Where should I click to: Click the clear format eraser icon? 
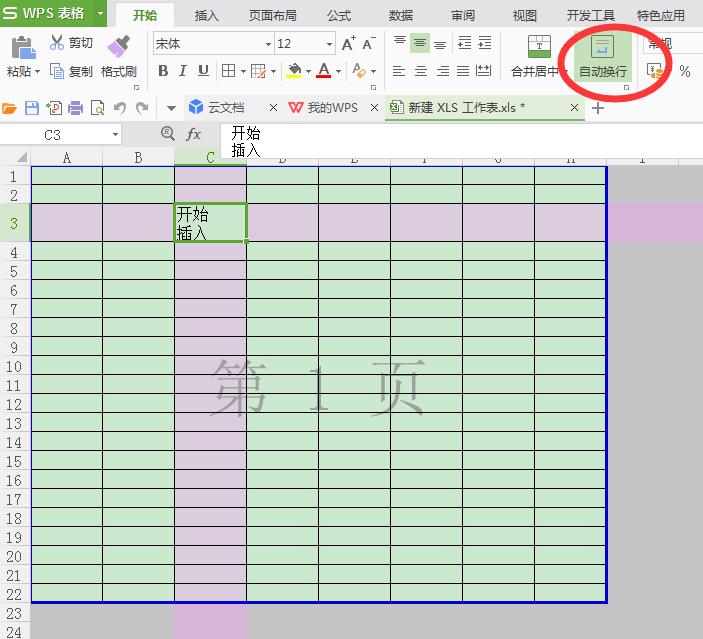(359, 70)
